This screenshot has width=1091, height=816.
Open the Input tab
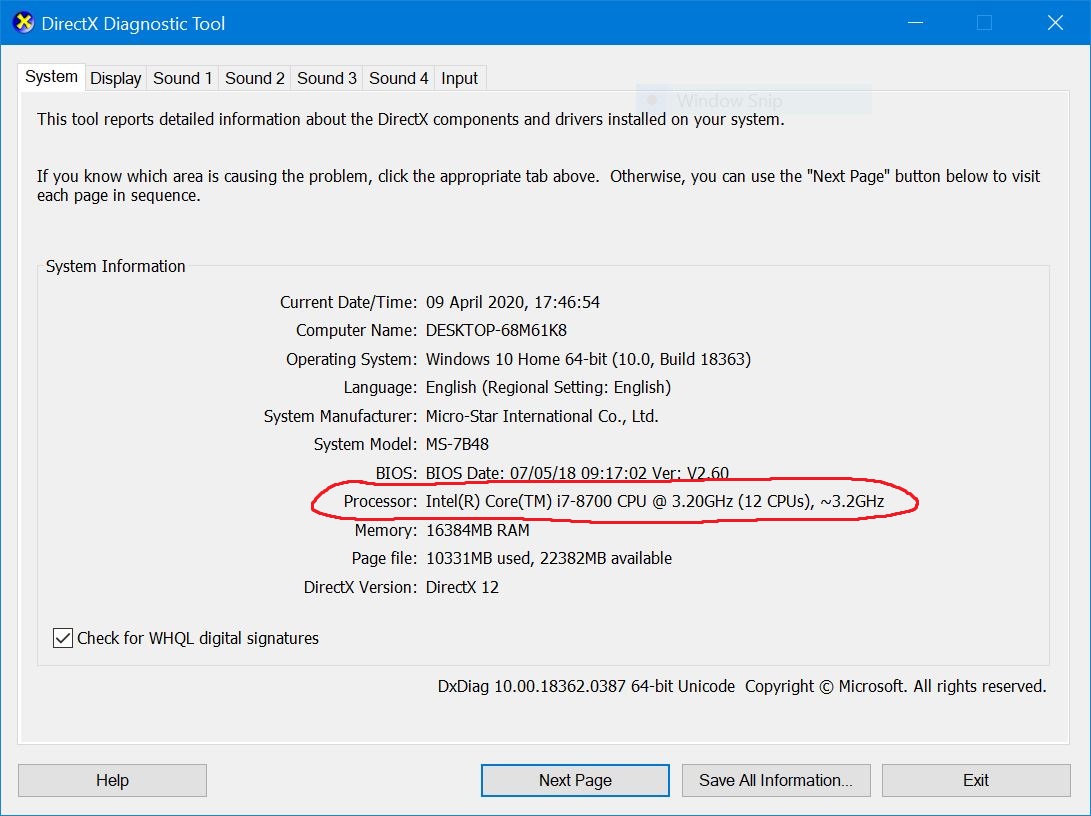pos(459,79)
